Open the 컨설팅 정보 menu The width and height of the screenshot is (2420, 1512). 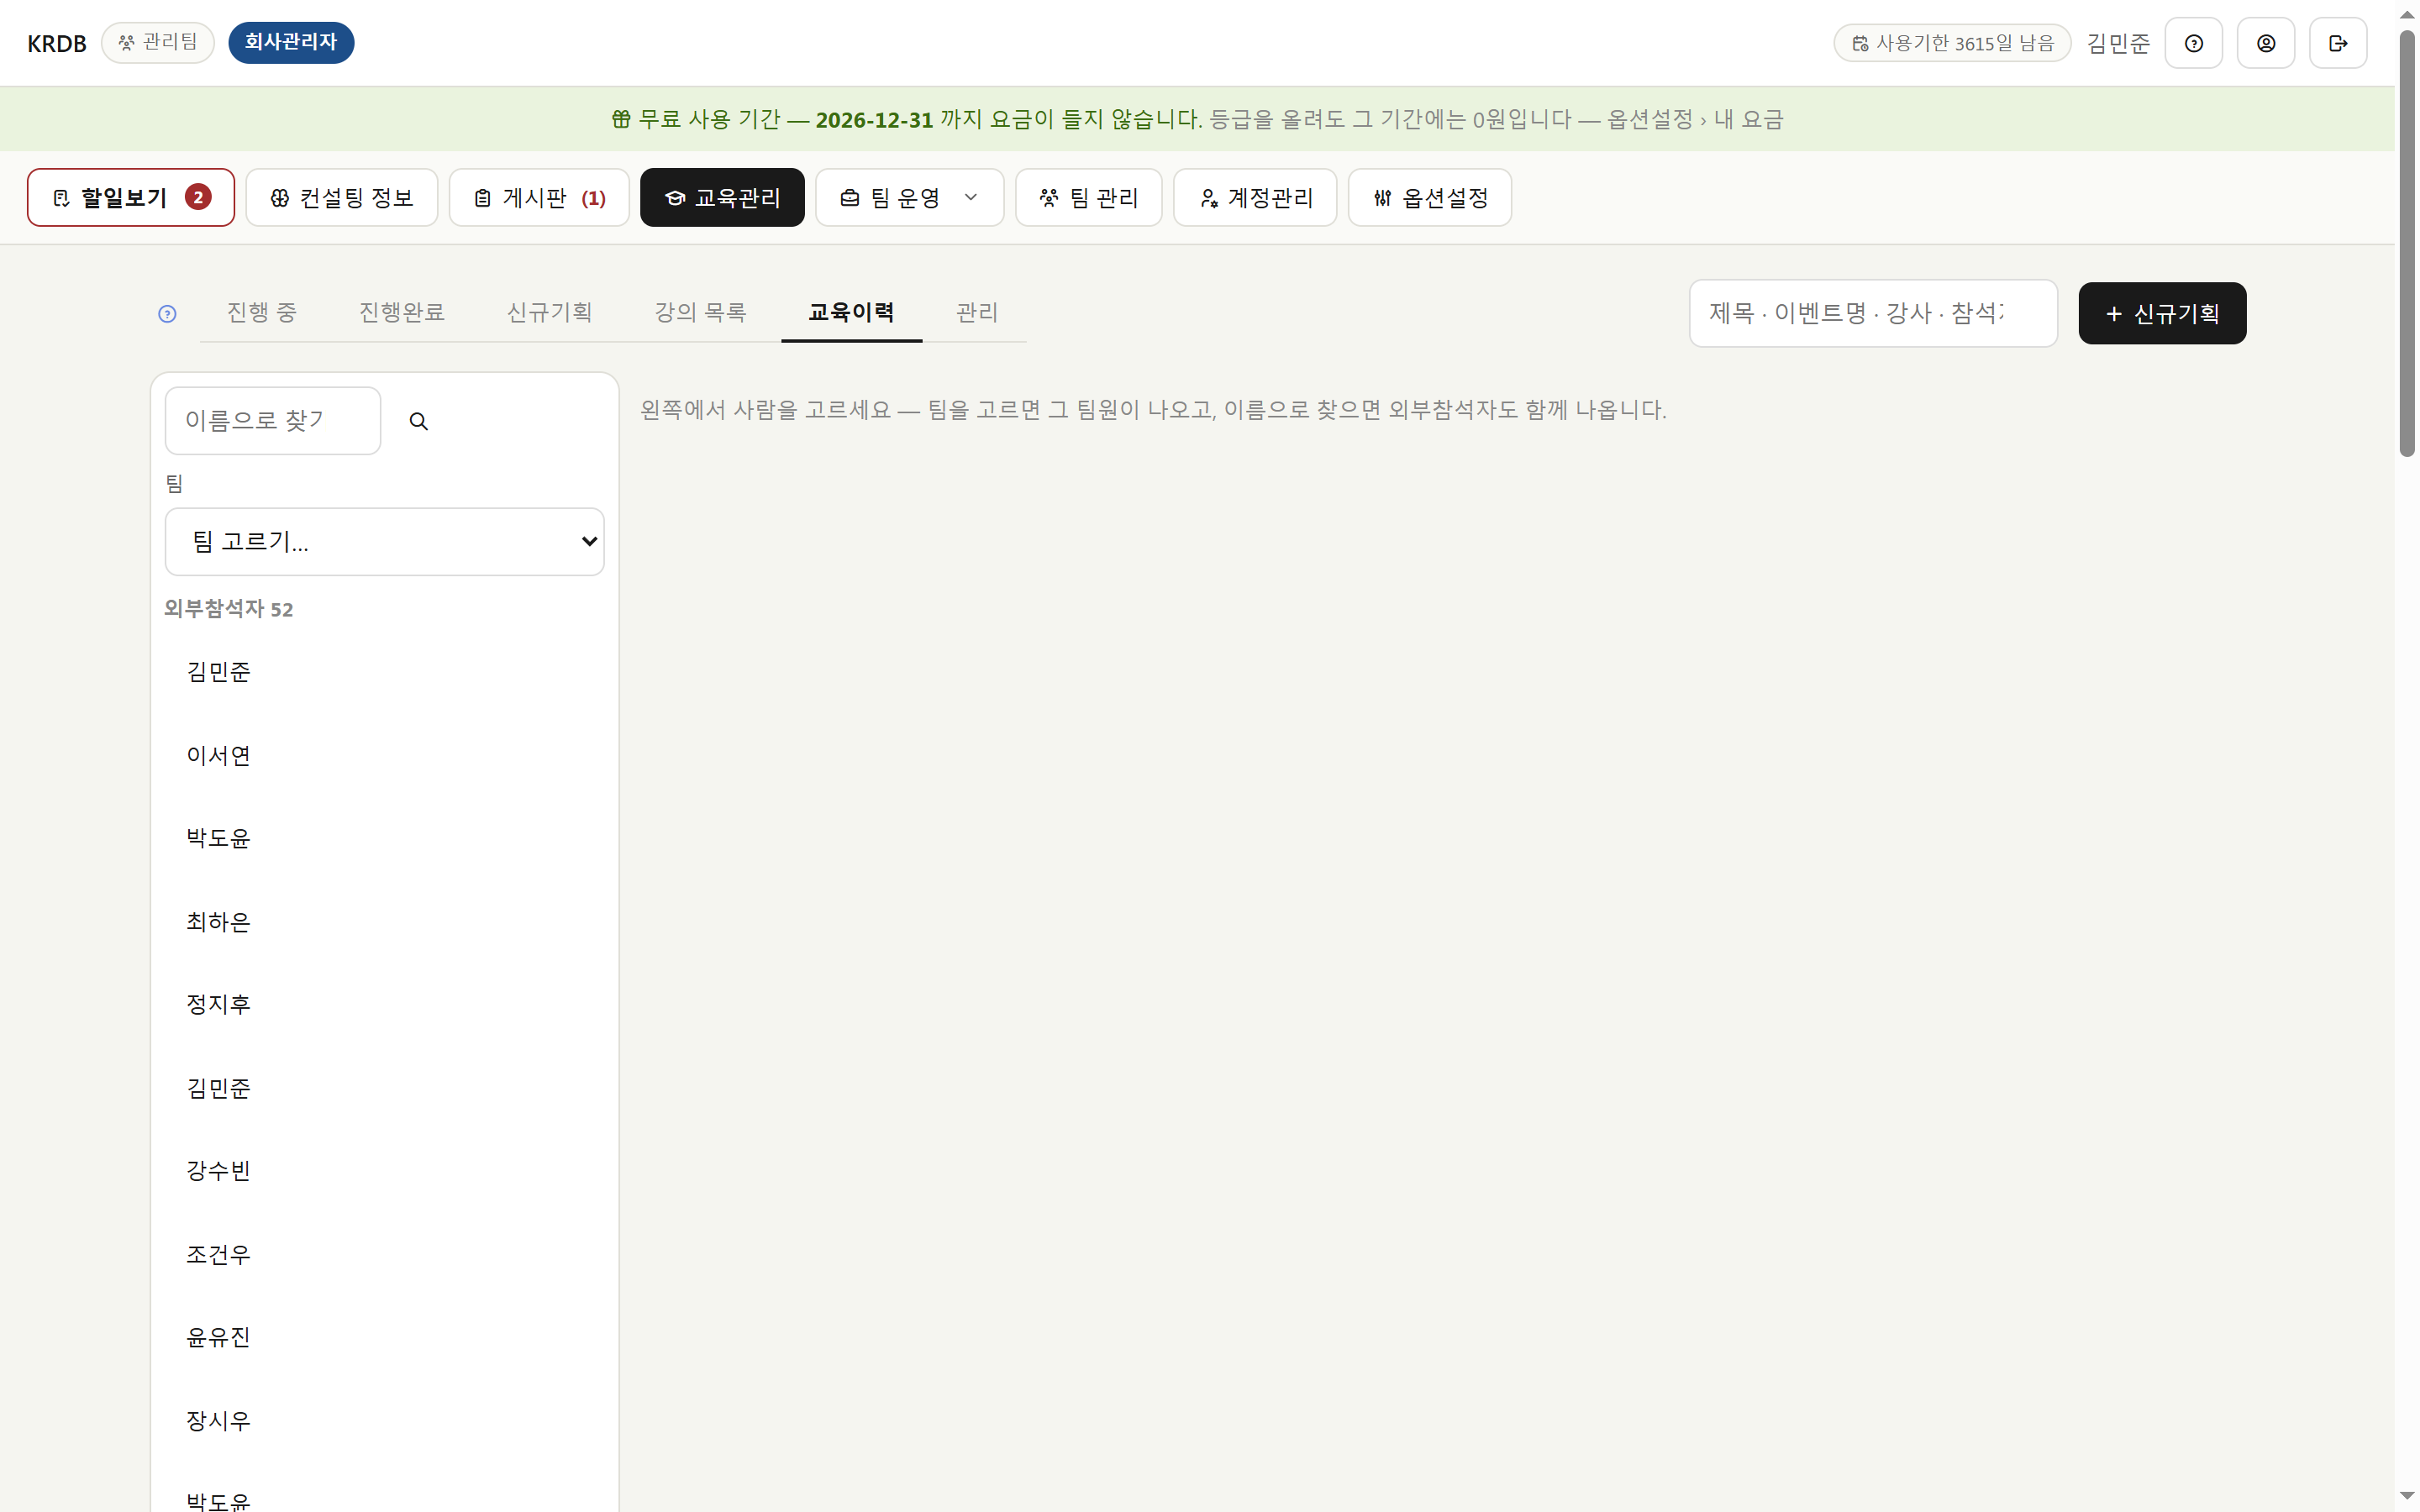342,197
